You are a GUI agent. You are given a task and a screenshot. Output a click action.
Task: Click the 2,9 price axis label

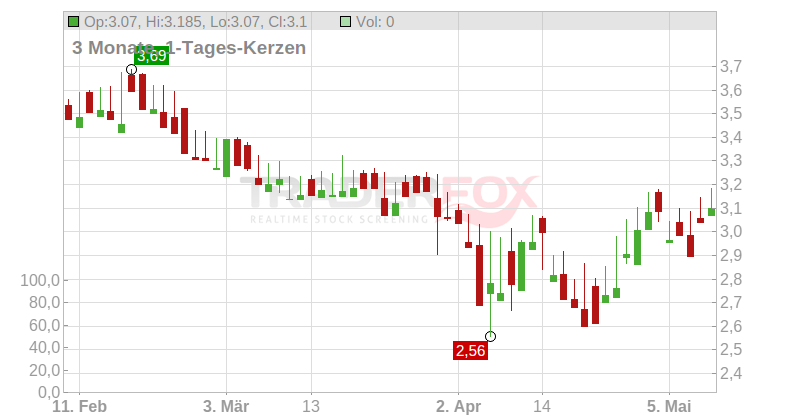pyautogui.click(x=731, y=255)
